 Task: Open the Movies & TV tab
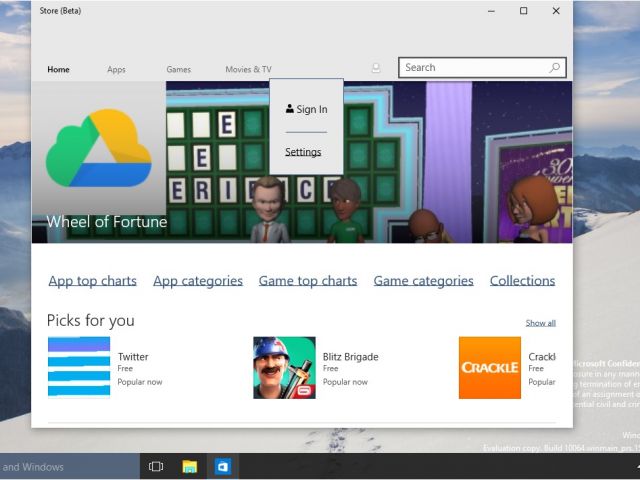click(248, 70)
